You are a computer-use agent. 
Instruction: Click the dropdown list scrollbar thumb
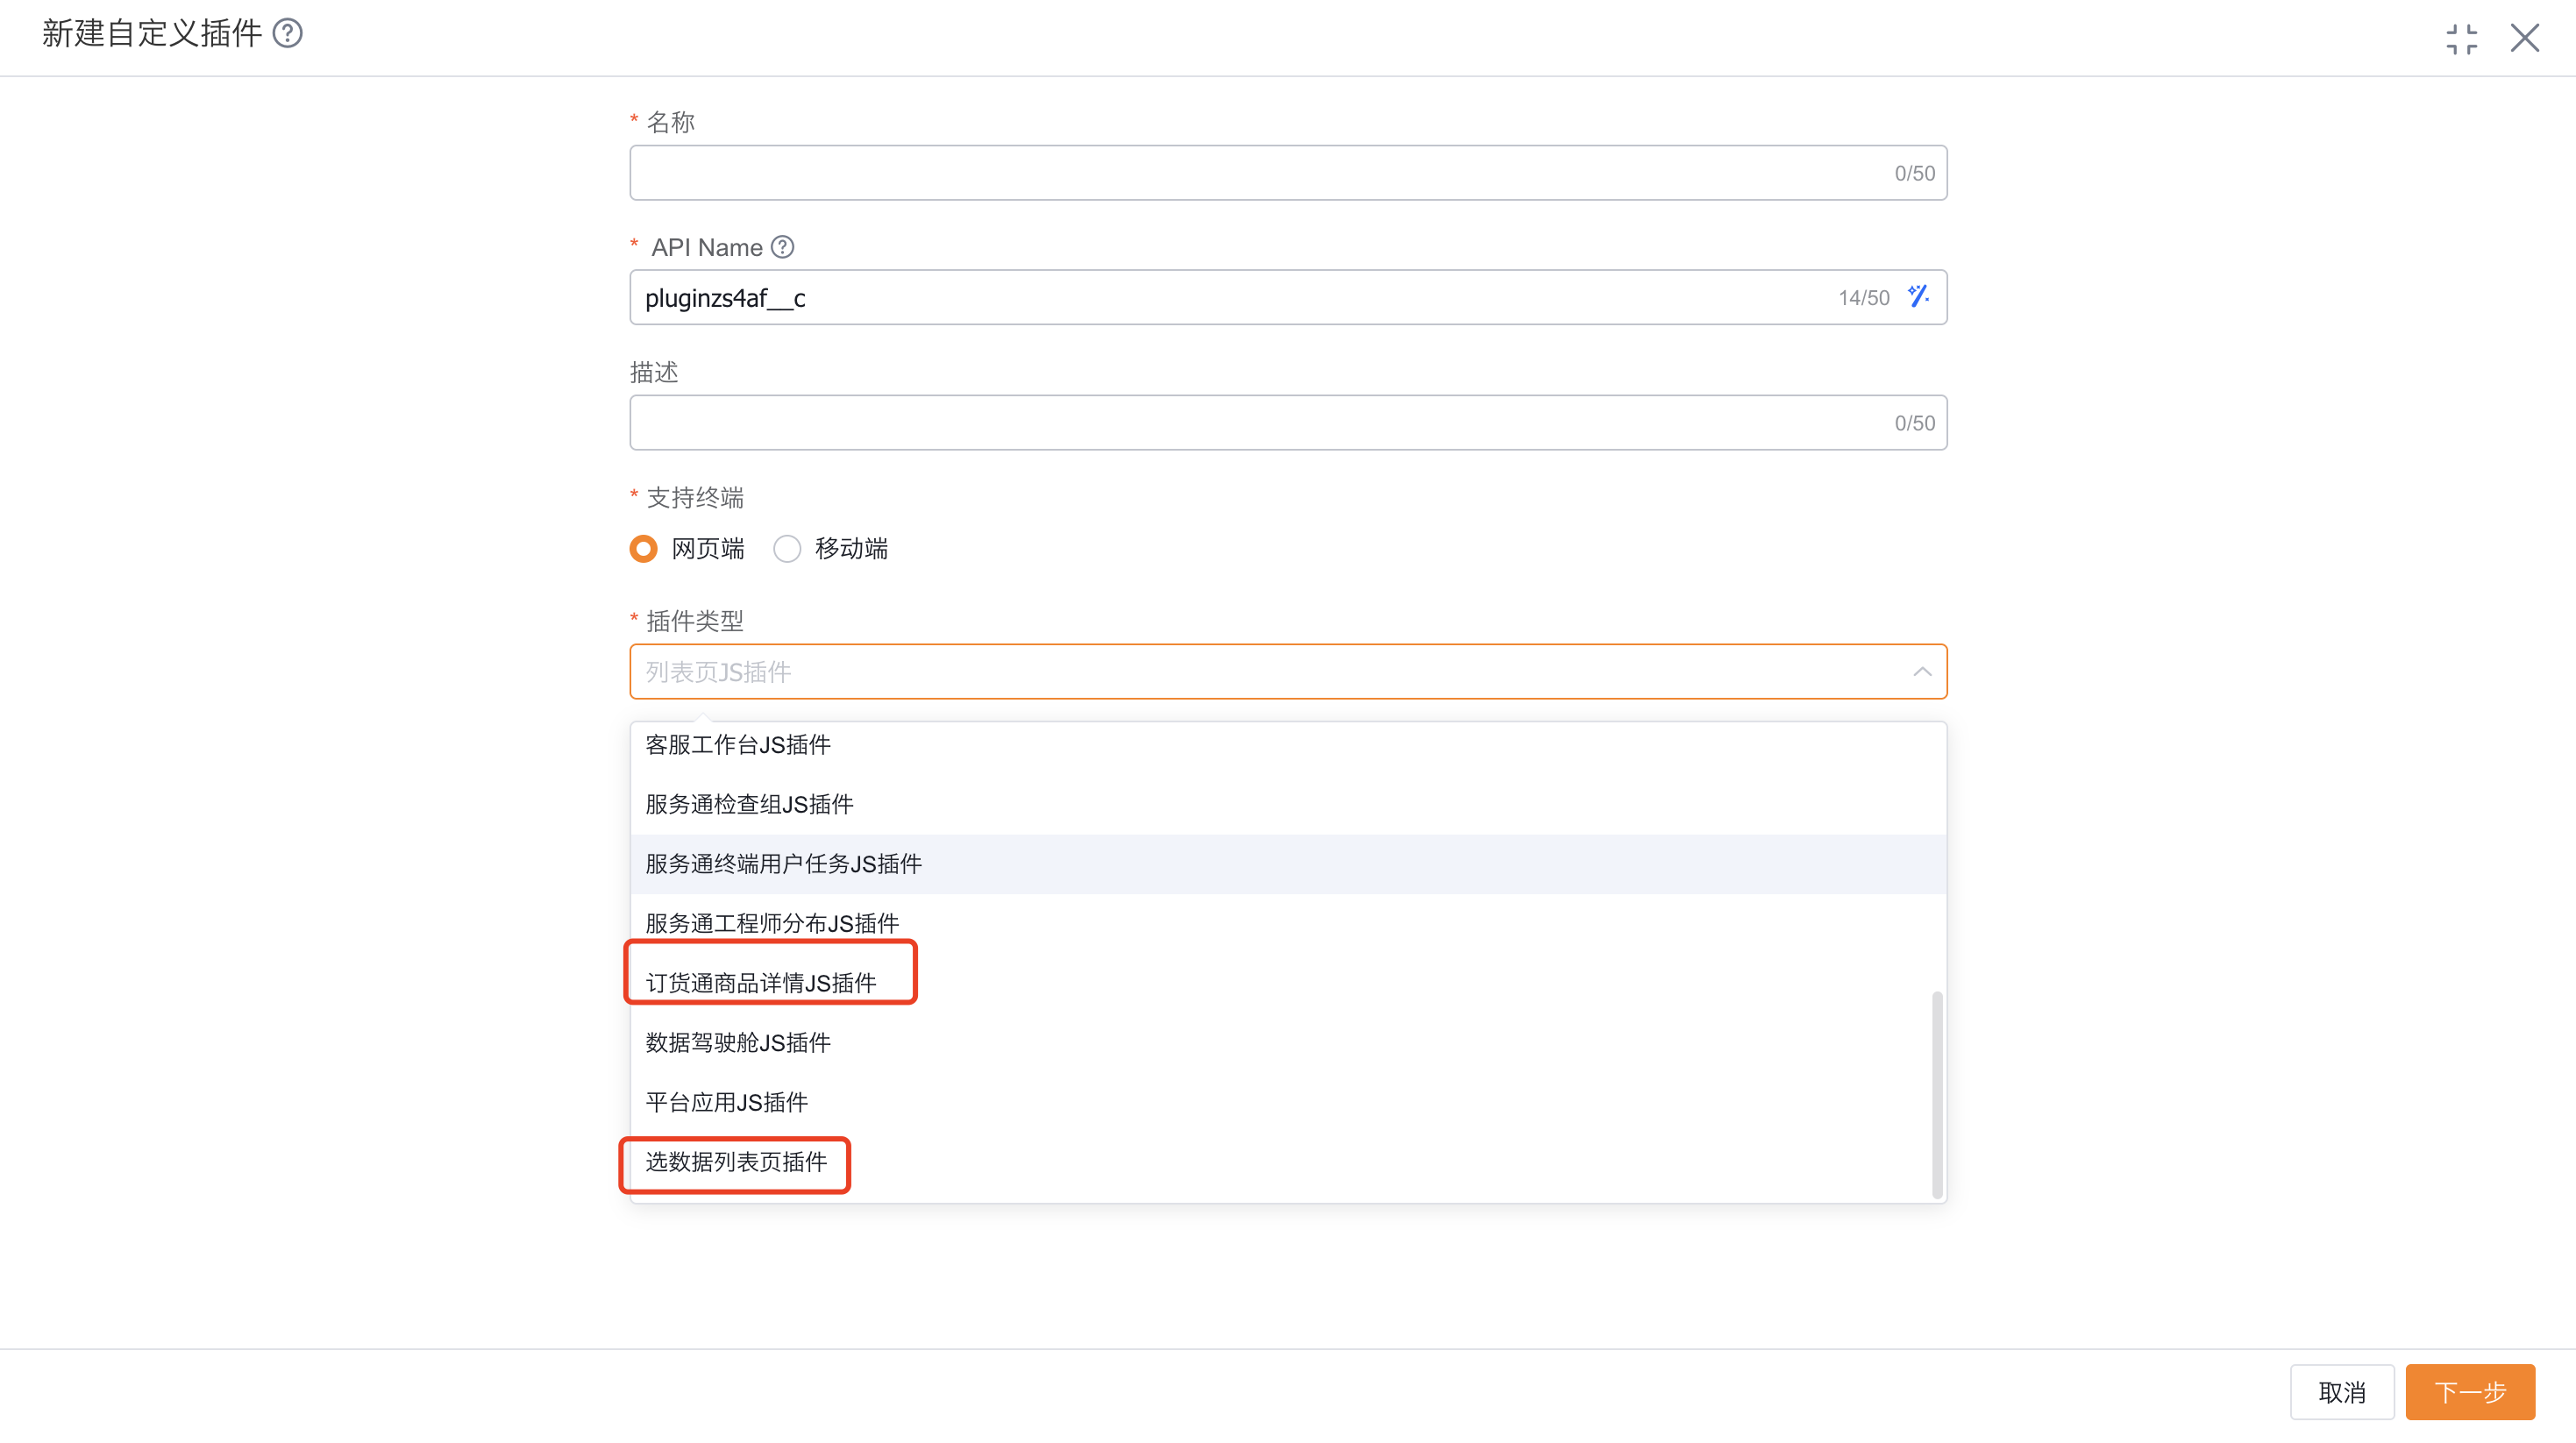pos(1937,1095)
